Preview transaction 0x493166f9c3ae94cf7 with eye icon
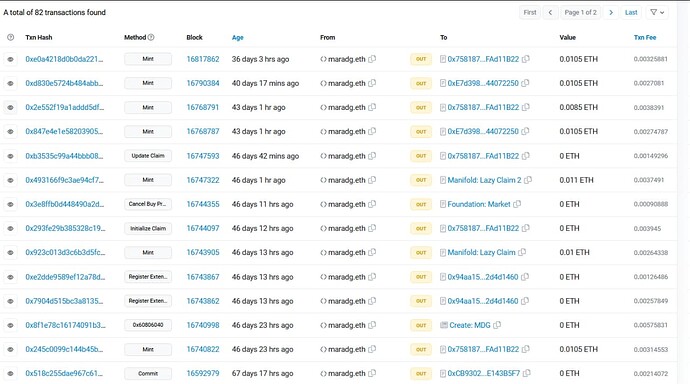This screenshot has width=690, height=384. [11, 180]
